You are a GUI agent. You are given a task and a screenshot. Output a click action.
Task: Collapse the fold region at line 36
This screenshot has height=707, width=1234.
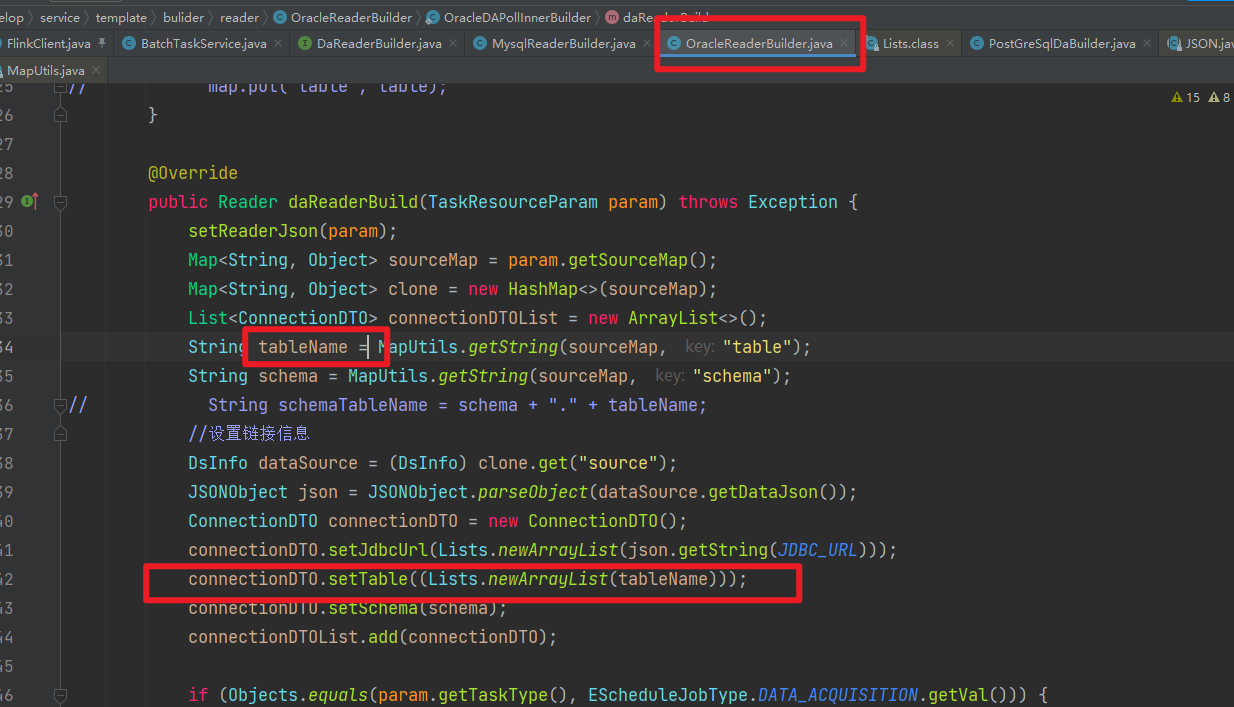[60, 404]
